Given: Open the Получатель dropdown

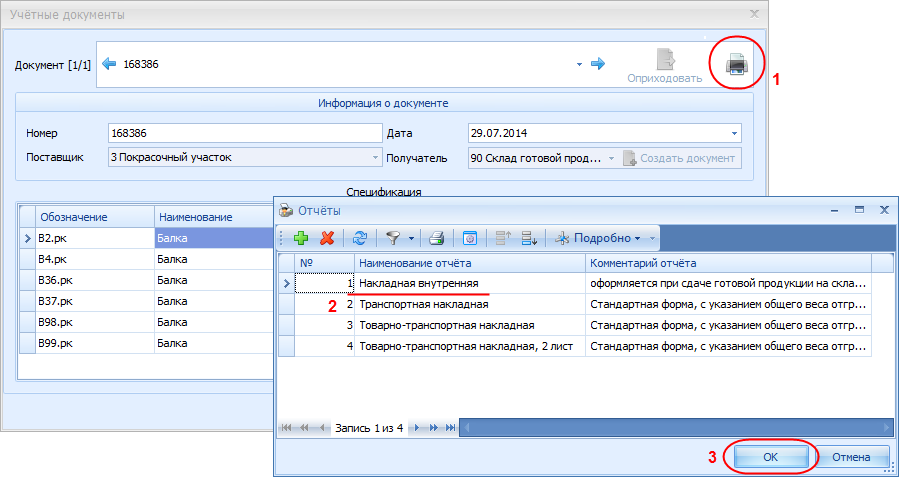Looking at the screenshot, I should tap(611, 158).
